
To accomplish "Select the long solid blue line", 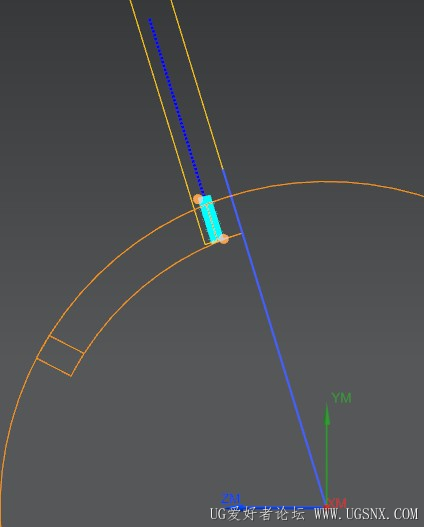I will pos(274,337).
